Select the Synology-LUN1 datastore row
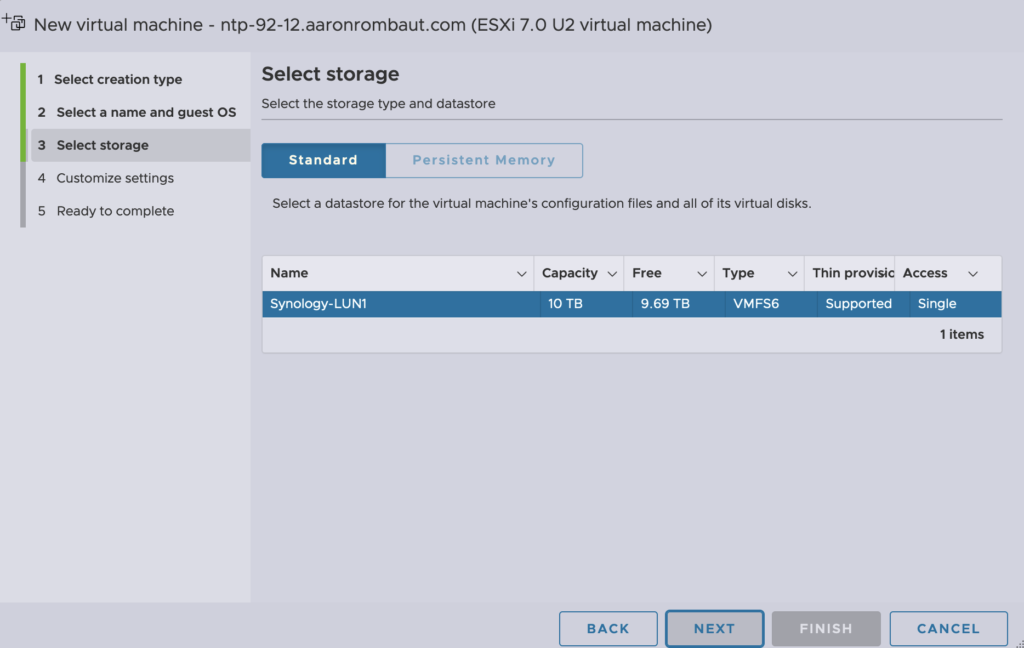This screenshot has height=648, width=1024. (400, 304)
